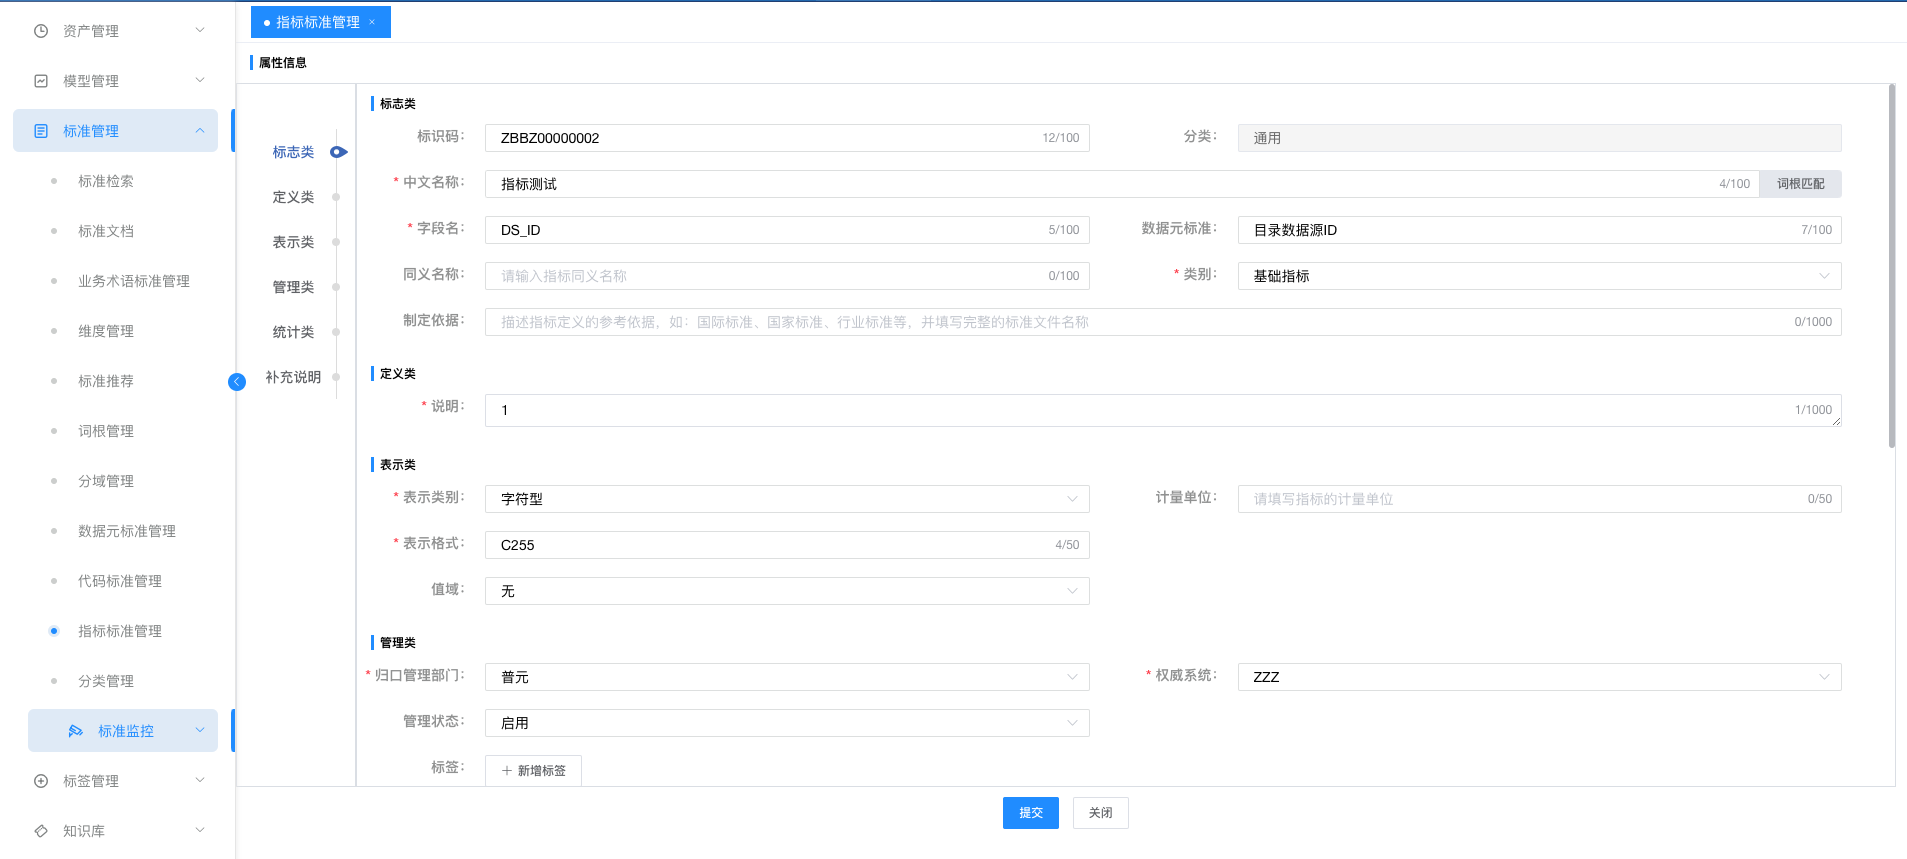This screenshot has height=859, width=1907.
Task: Click the 模型管理 sidebar icon
Action: click(41, 81)
